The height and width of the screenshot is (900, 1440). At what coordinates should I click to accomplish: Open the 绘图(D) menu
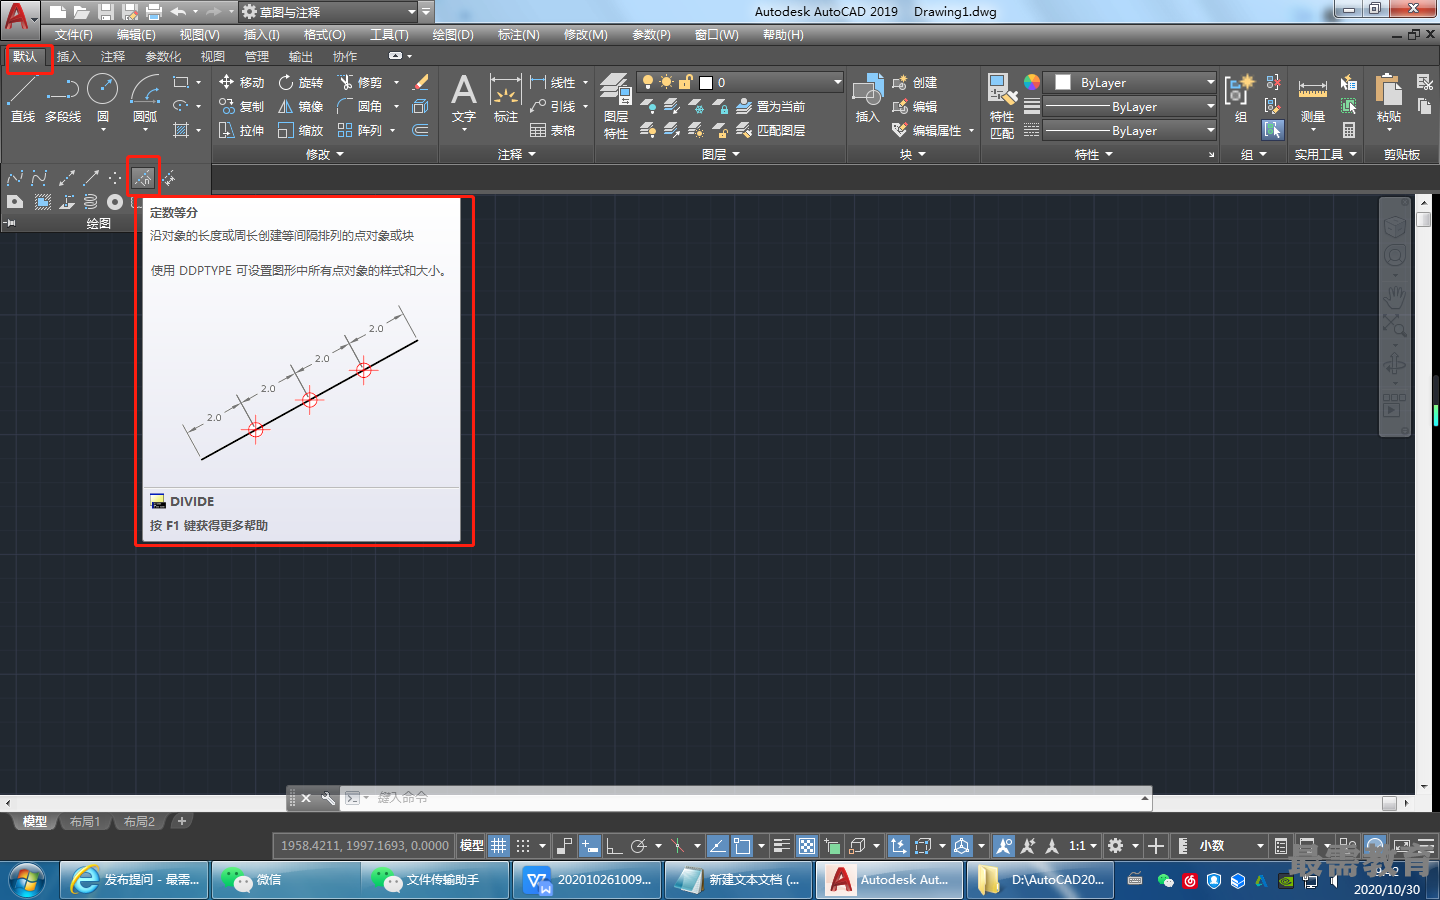click(x=453, y=35)
